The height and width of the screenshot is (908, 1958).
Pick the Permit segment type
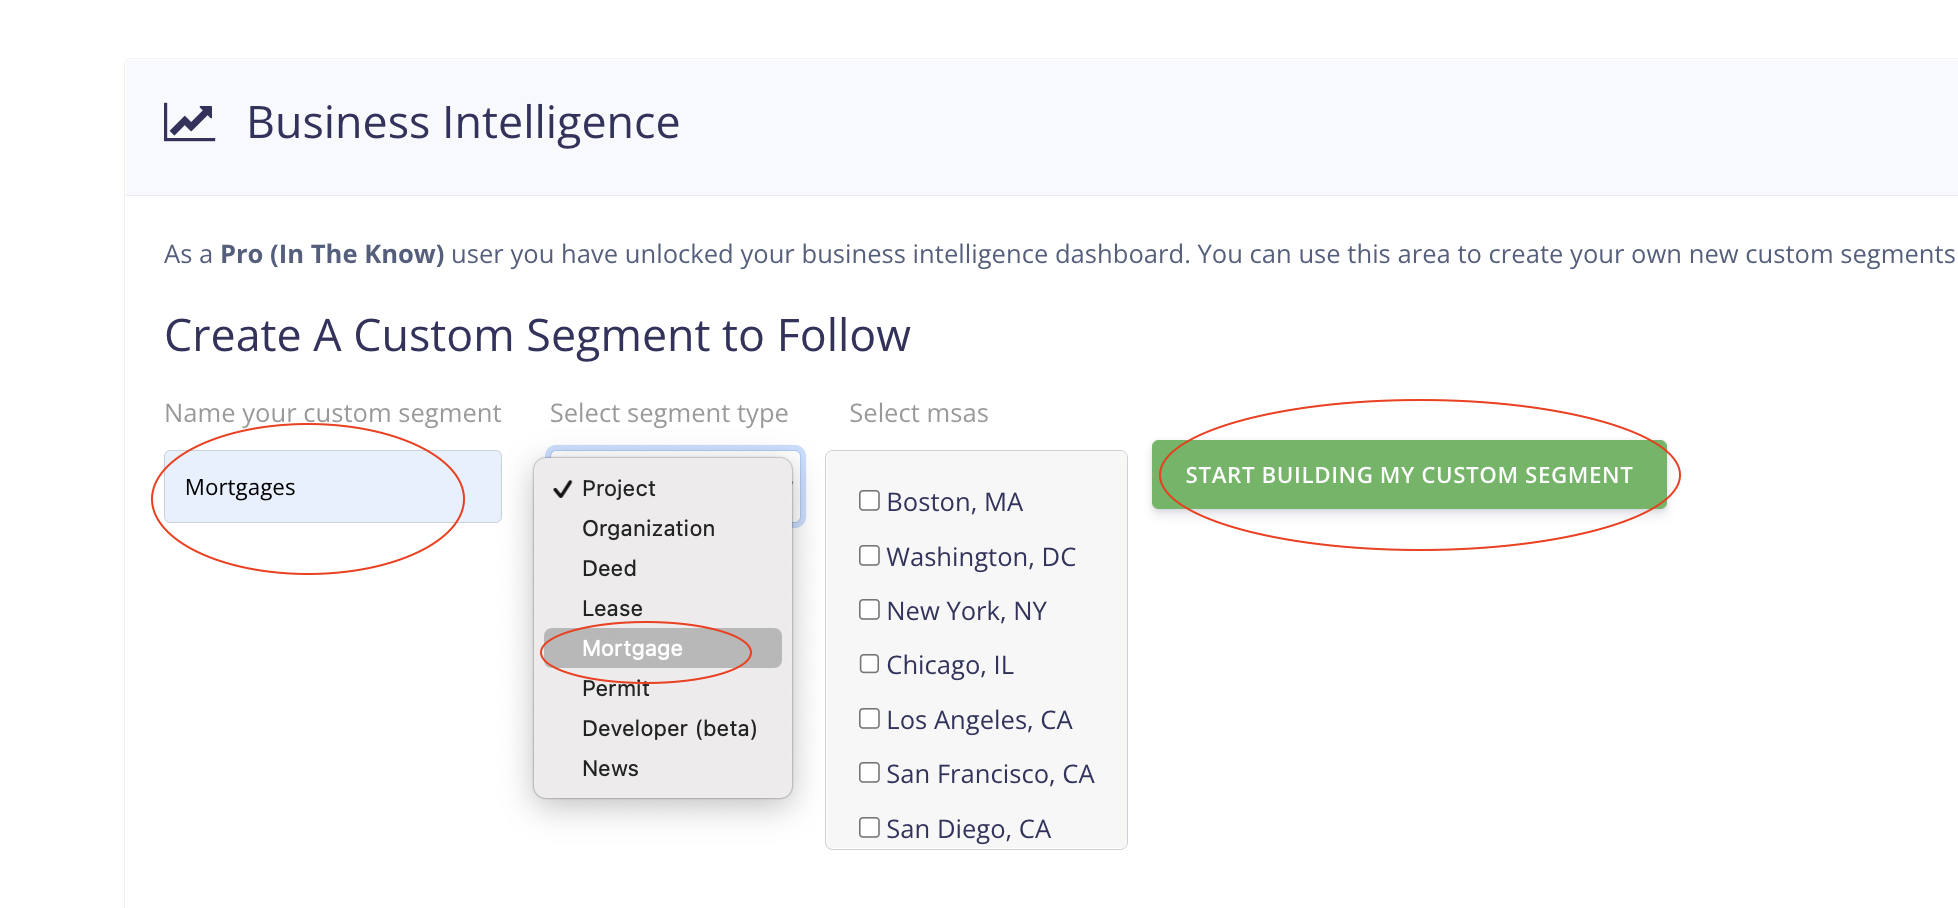click(616, 689)
